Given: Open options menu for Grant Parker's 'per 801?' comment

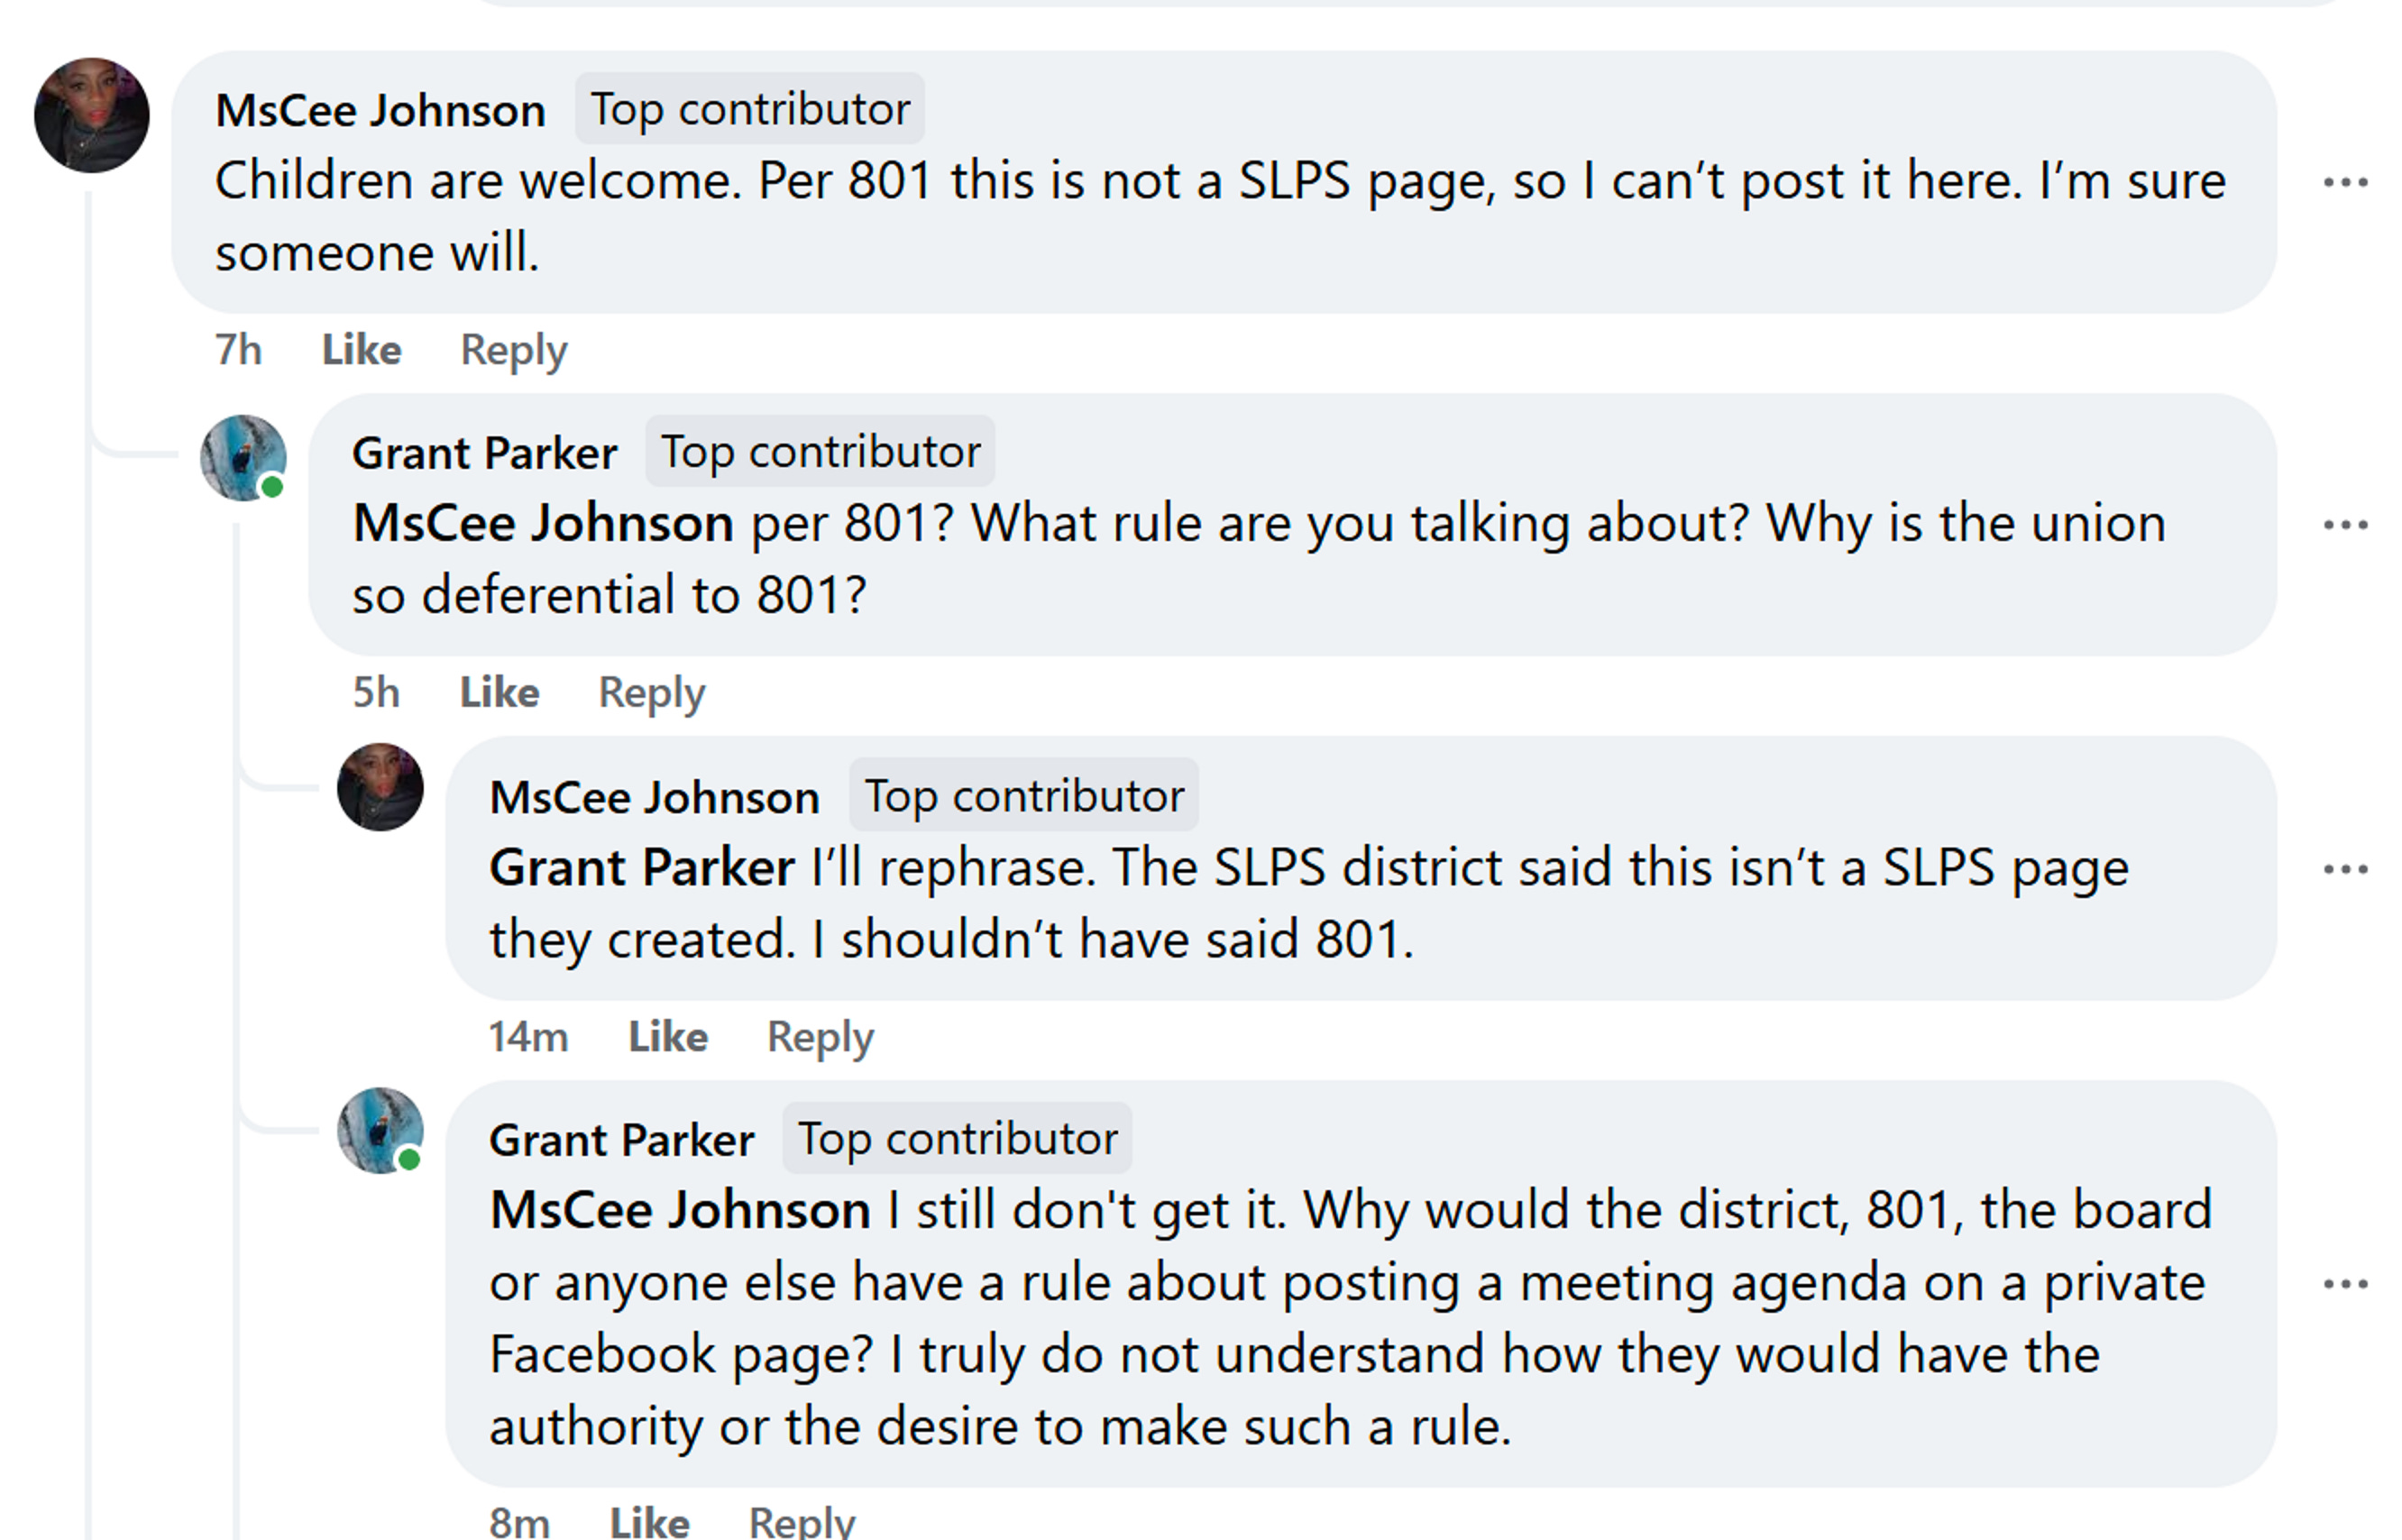Looking at the screenshot, I should pos(2345,525).
